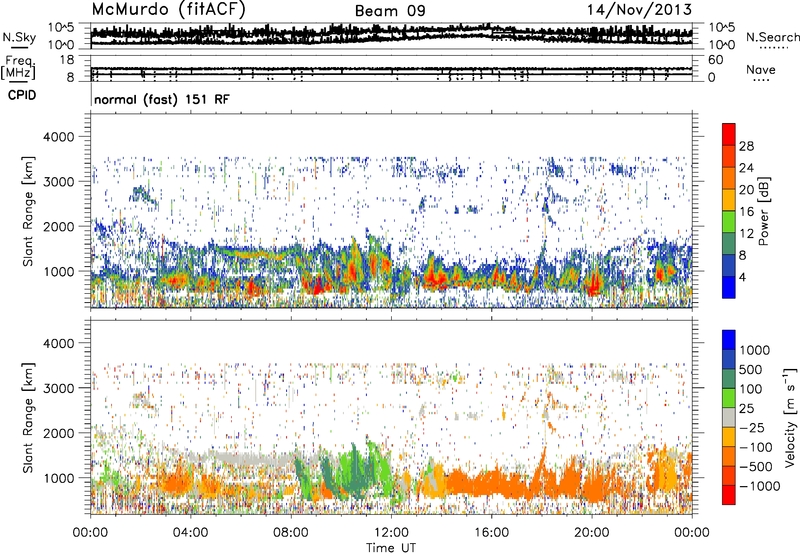This screenshot has width=800, height=554.
Task: Click the 'Velocity [m s⁻¹]' colorbar label
Action: [x=790, y=417]
